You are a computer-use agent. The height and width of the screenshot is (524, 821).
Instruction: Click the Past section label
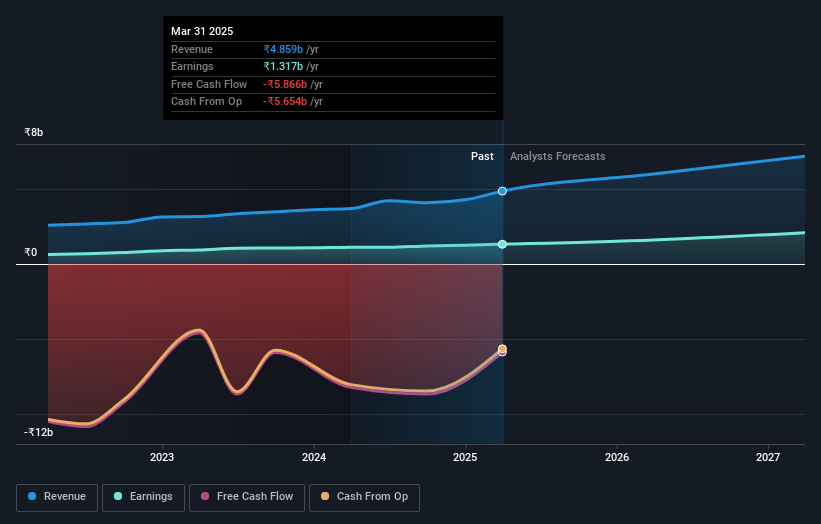482,156
